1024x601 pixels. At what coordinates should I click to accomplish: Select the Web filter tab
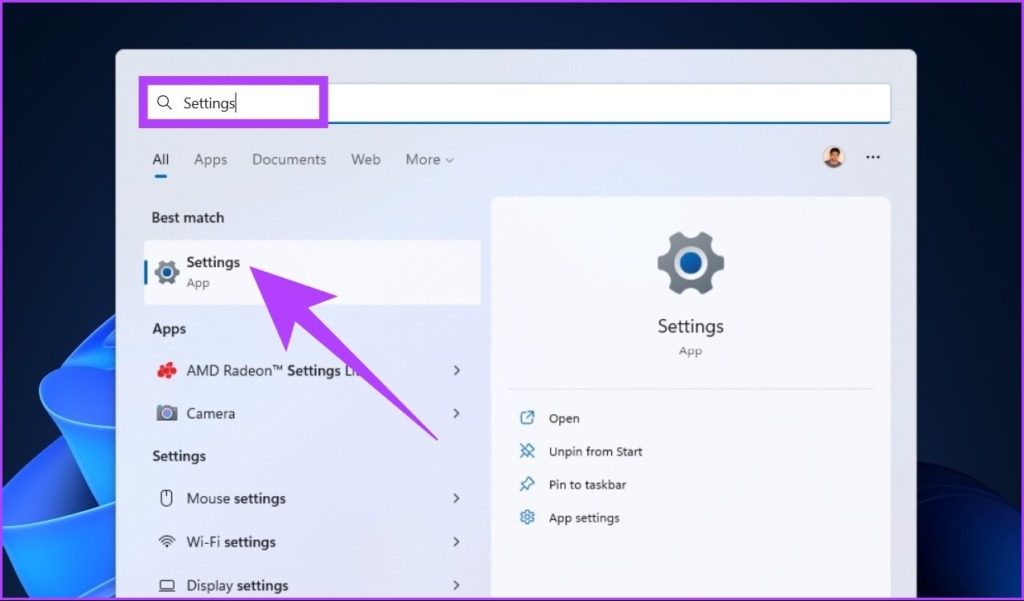[x=365, y=160]
